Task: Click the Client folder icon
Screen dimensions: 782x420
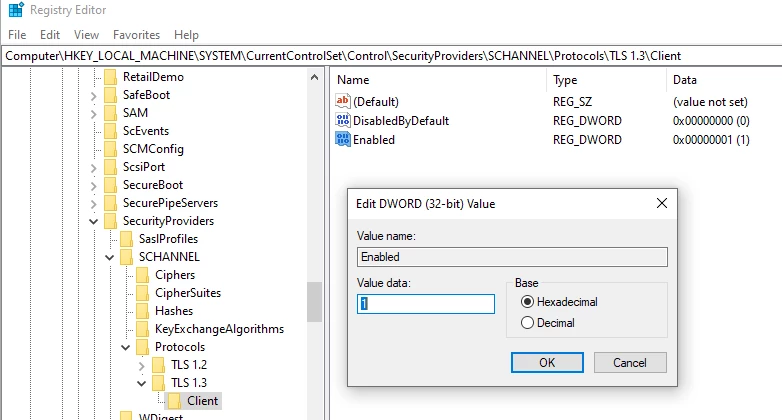Action: 175,401
